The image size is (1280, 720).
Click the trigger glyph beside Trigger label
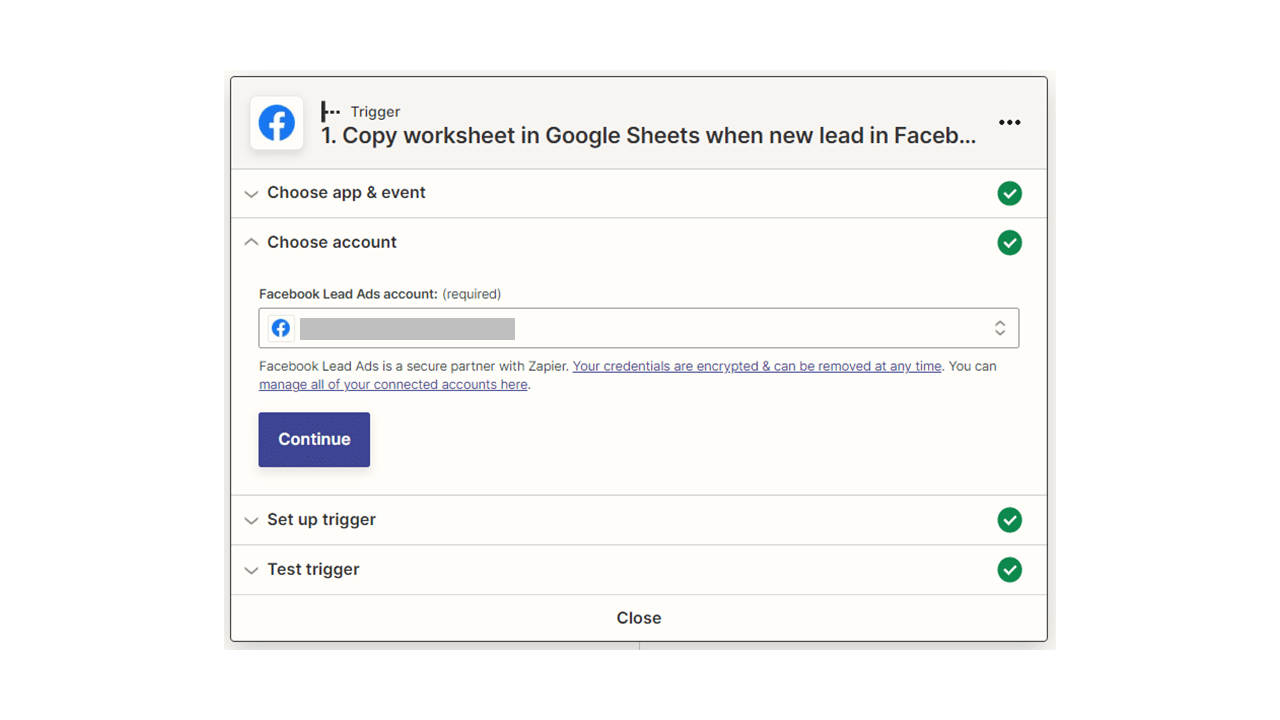[x=330, y=112]
